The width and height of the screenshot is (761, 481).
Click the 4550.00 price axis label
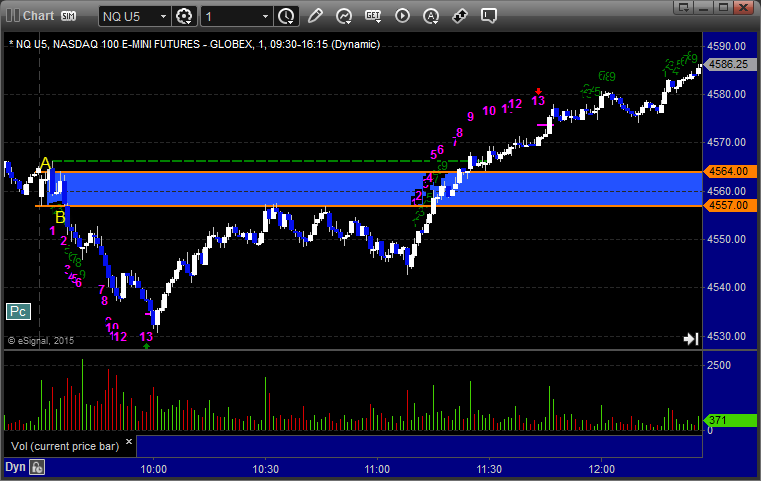point(726,239)
